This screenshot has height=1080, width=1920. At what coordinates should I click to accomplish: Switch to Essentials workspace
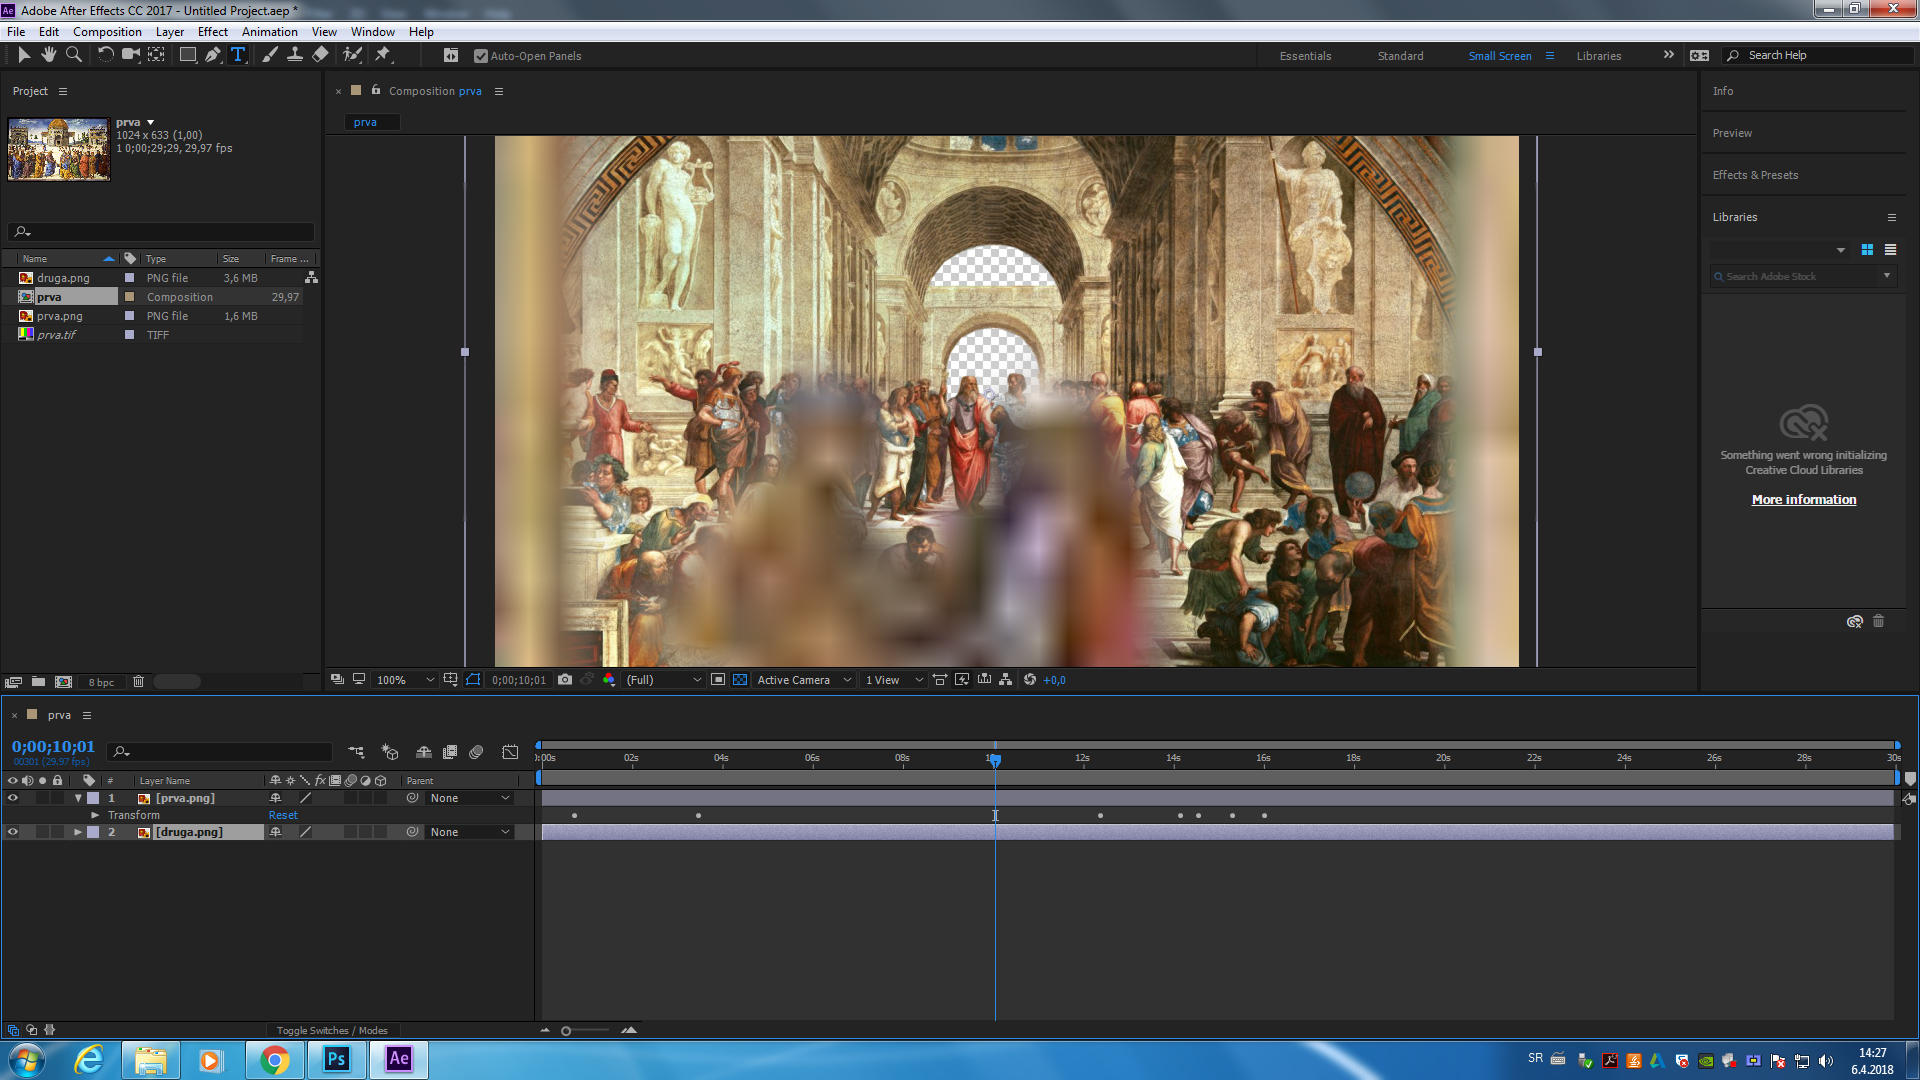(x=1305, y=56)
